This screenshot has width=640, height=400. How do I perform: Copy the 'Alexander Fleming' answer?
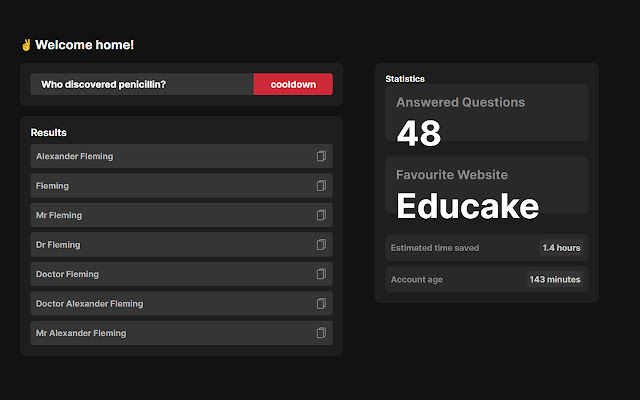point(321,156)
